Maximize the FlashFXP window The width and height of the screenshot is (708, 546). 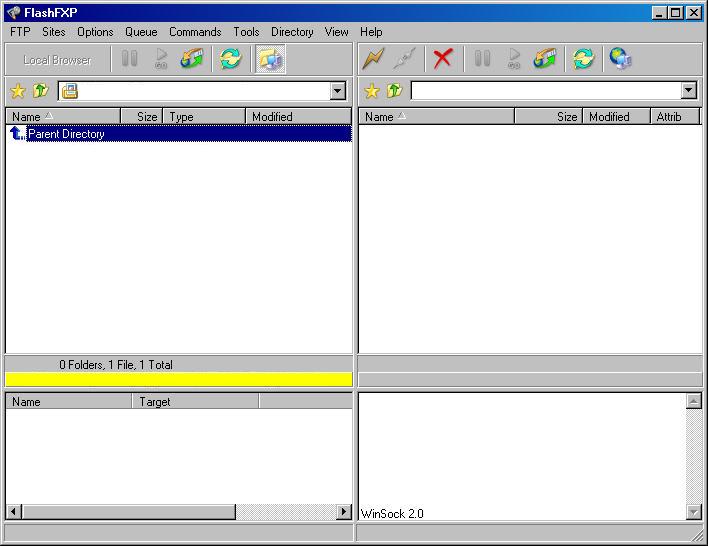click(x=676, y=13)
